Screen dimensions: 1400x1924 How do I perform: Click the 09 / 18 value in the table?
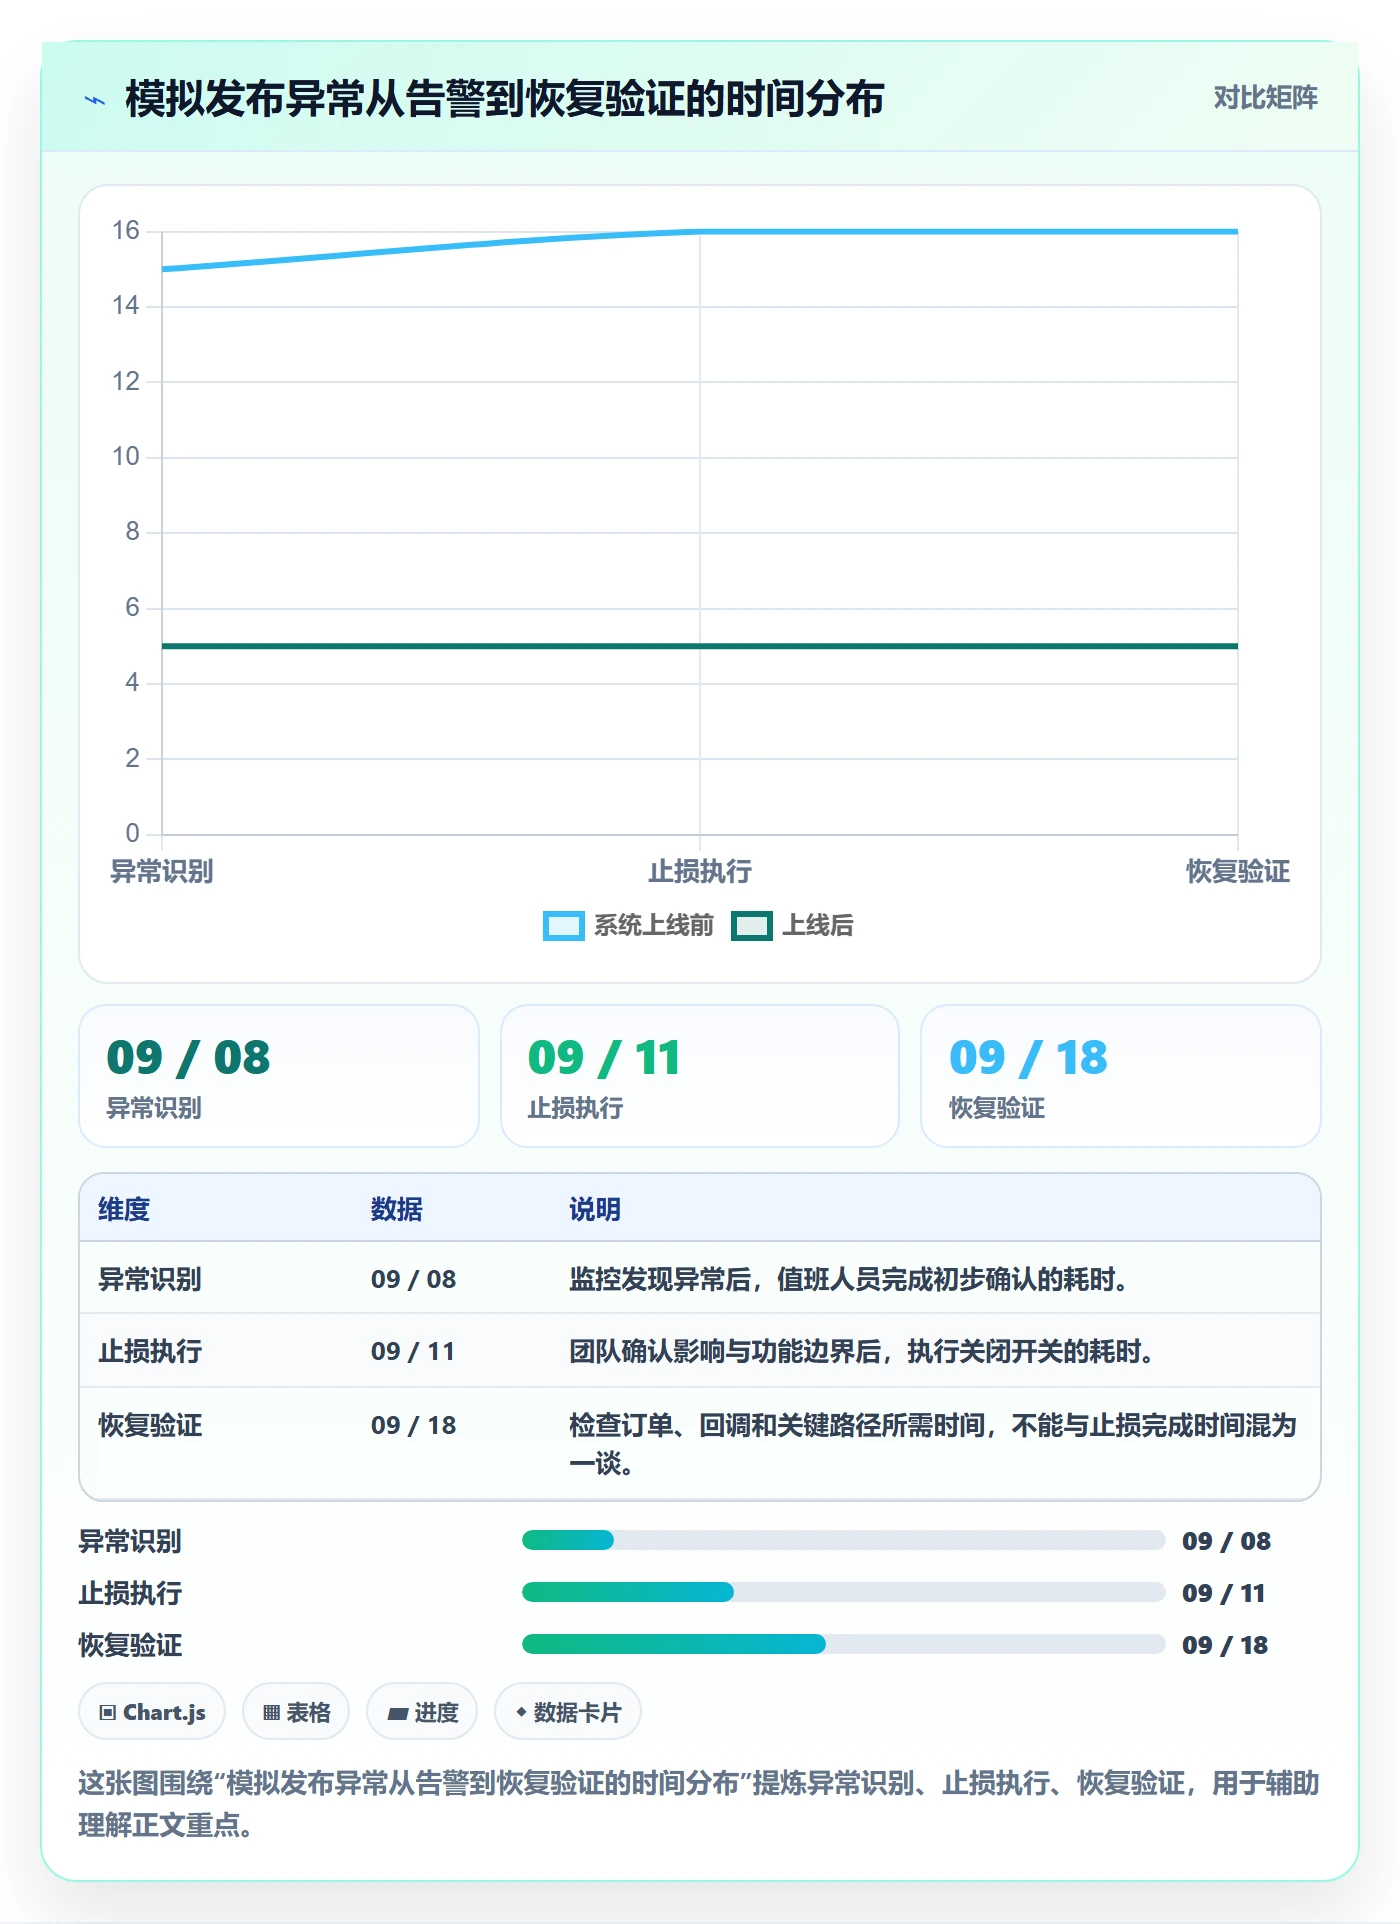(x=413, y=1425)
